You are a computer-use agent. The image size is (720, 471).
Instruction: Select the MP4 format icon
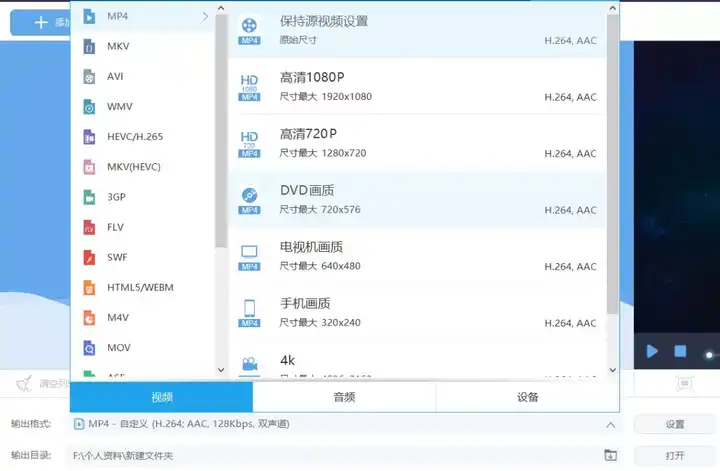point(89,17)
